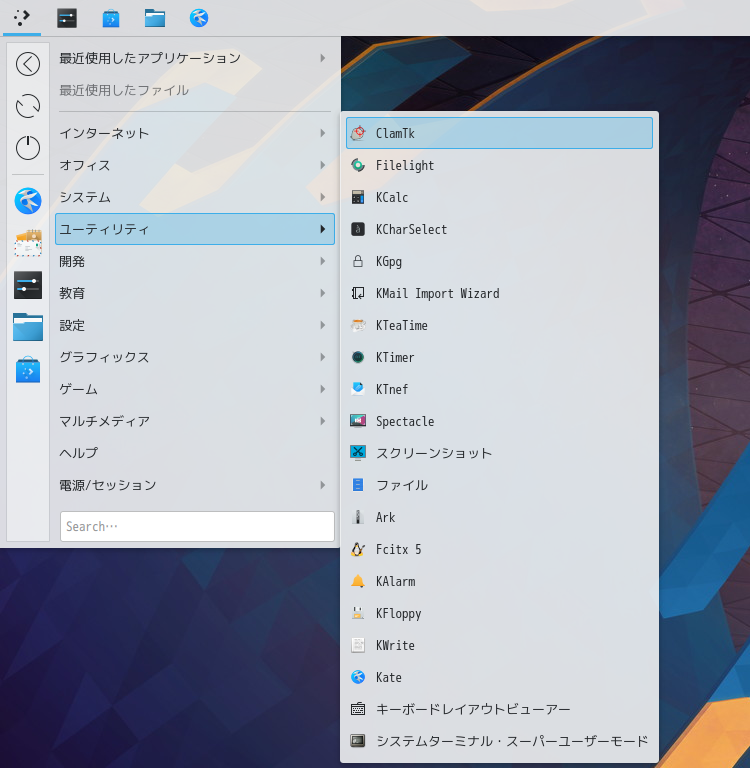This screenshot has height=768, width=750.
Task: Select the インターネット category
Action: (195, 133)
